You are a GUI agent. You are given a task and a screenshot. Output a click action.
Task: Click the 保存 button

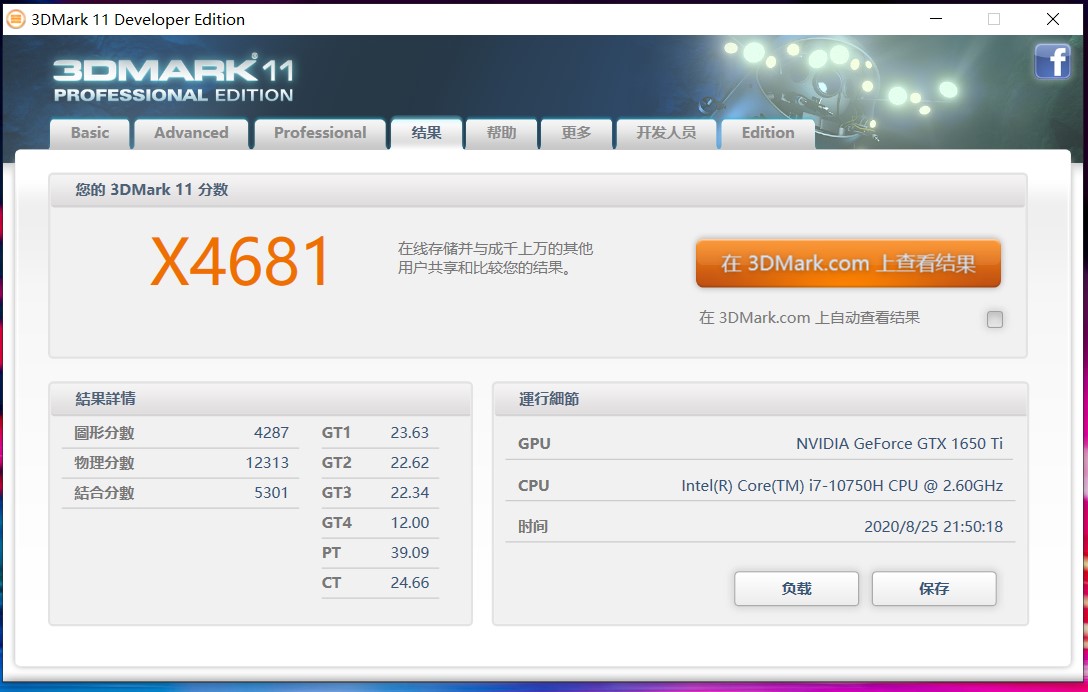pyautogui.click(x=933, y=589)
